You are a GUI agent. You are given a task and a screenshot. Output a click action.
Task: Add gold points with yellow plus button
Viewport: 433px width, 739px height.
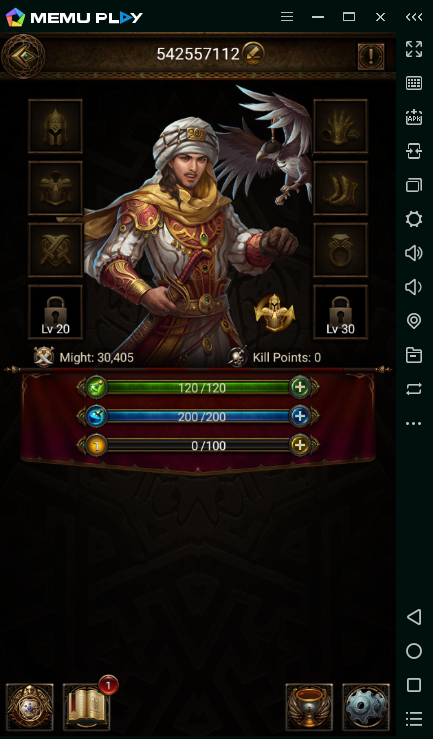(300, 445)
